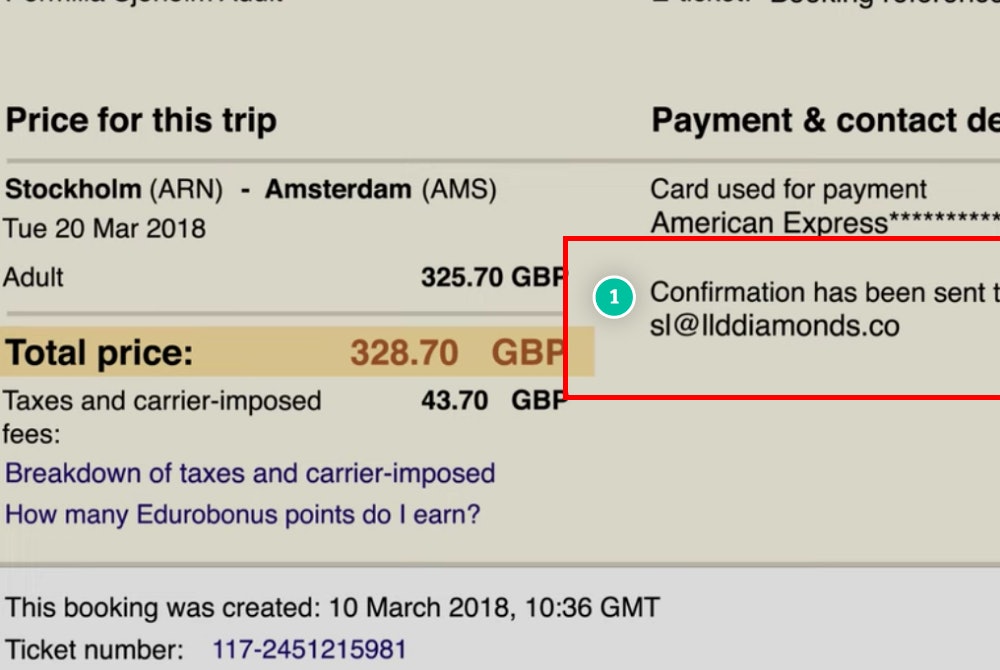Open Breakdown of taxes and carrier-imposed link

(x=250, y=473)
